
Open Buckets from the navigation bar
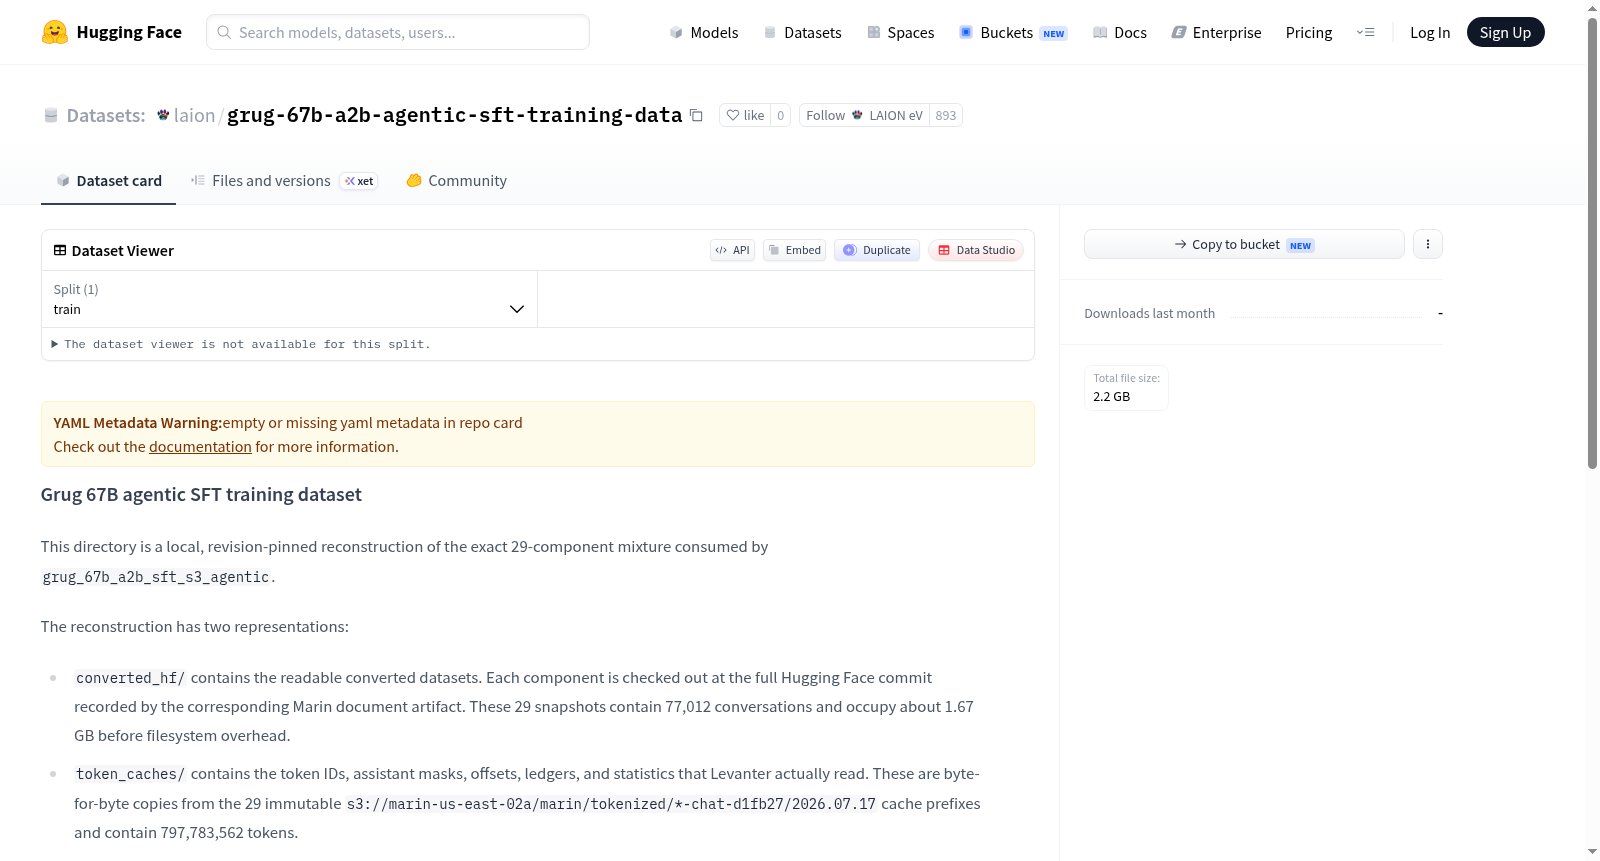1013,32
